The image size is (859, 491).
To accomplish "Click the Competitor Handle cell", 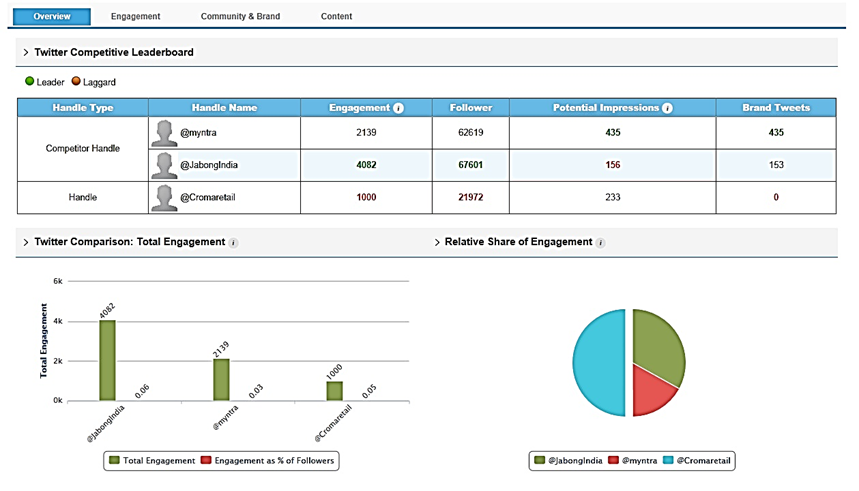I will (83, 149).
